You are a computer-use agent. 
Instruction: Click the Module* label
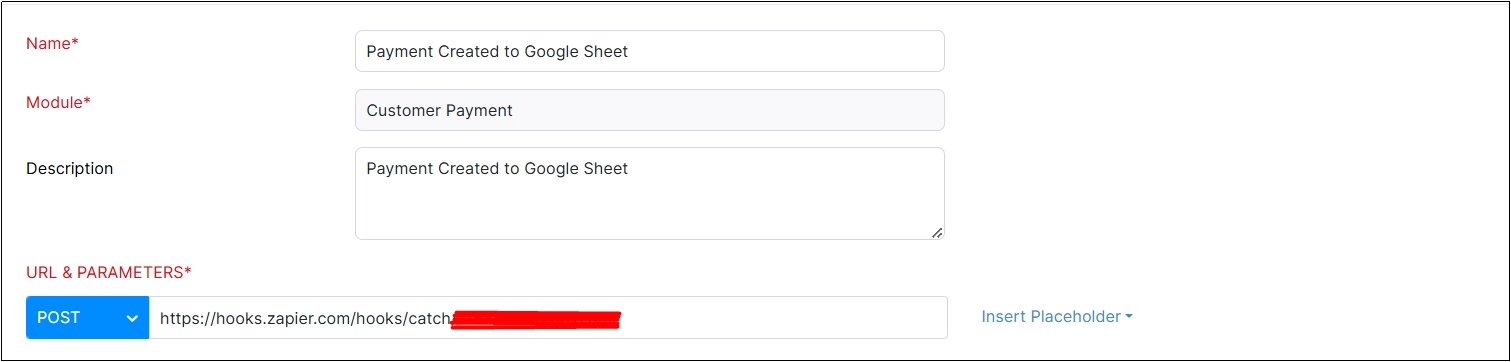click(58, 102)
